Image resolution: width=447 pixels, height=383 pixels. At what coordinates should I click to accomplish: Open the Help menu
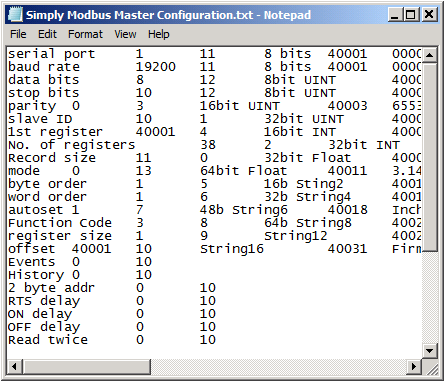(x=159, y=34)
